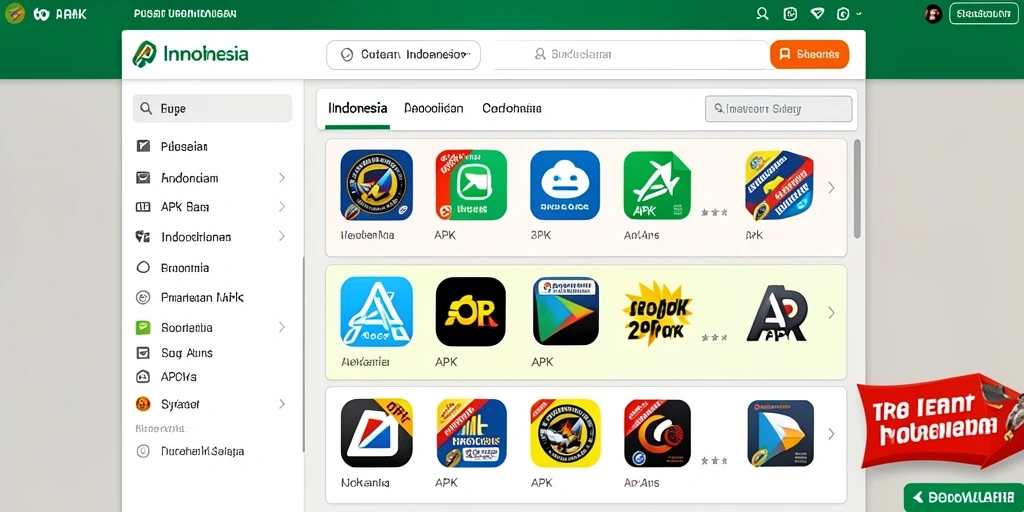This screenshot has height=512, width=1024.
Task: Click the APK Bam sidebar icon
Action: click(x=142, y=207)
